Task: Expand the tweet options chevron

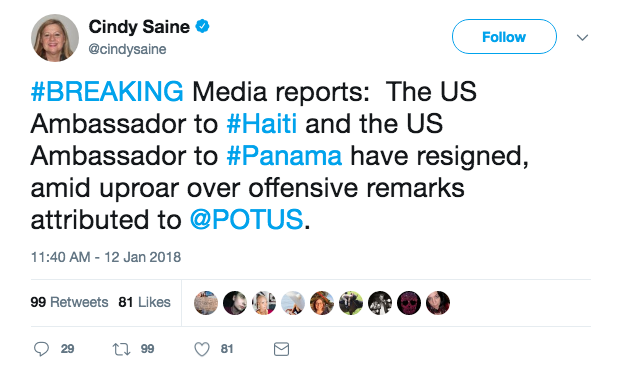Action: [x=582, y=38]
